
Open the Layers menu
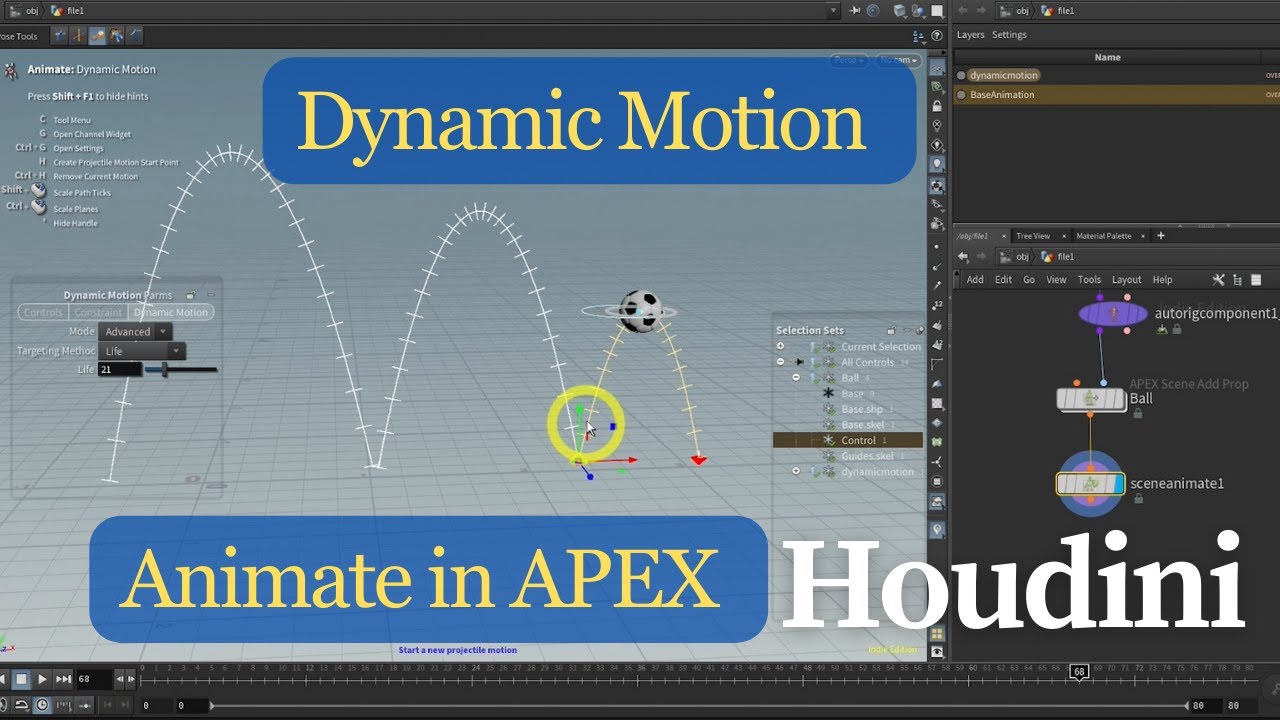coord(971,35)
